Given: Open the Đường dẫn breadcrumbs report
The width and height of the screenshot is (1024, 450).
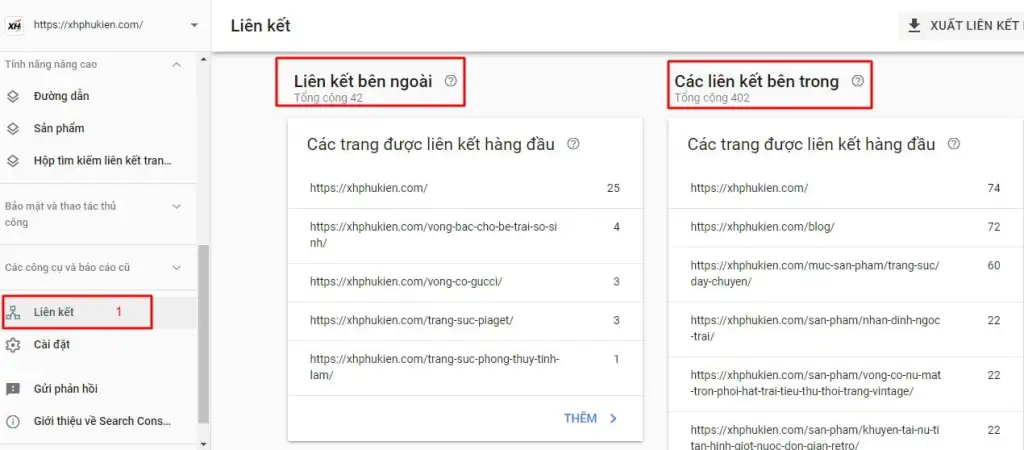Looking at the screenshot, I should 58,97.
